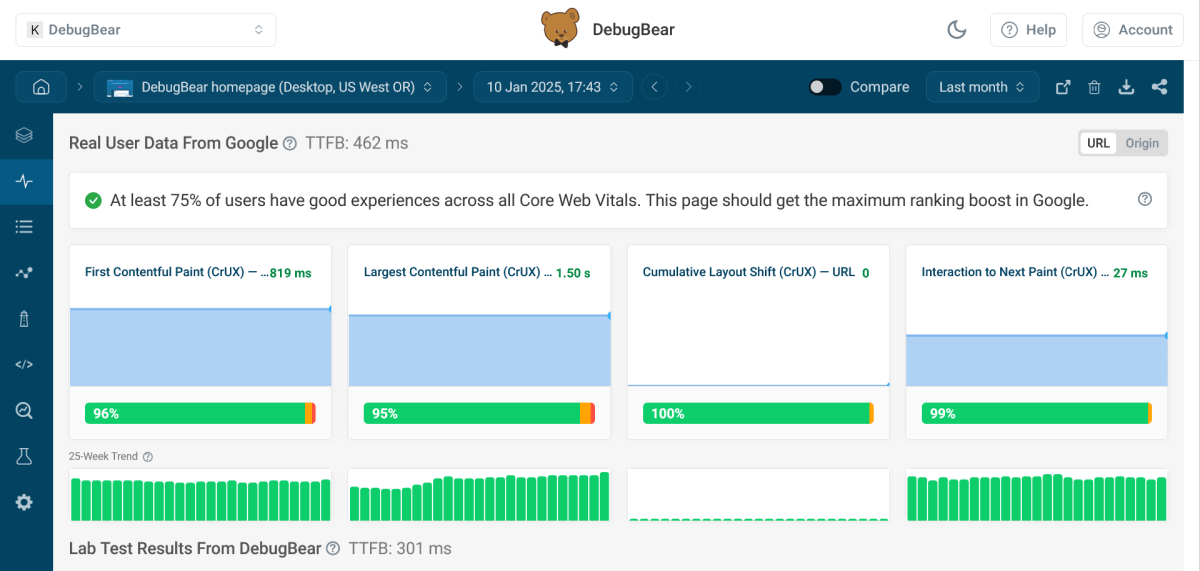Click the 819 ms FCP value
The image size is (1200, 571).
[291, 273]
